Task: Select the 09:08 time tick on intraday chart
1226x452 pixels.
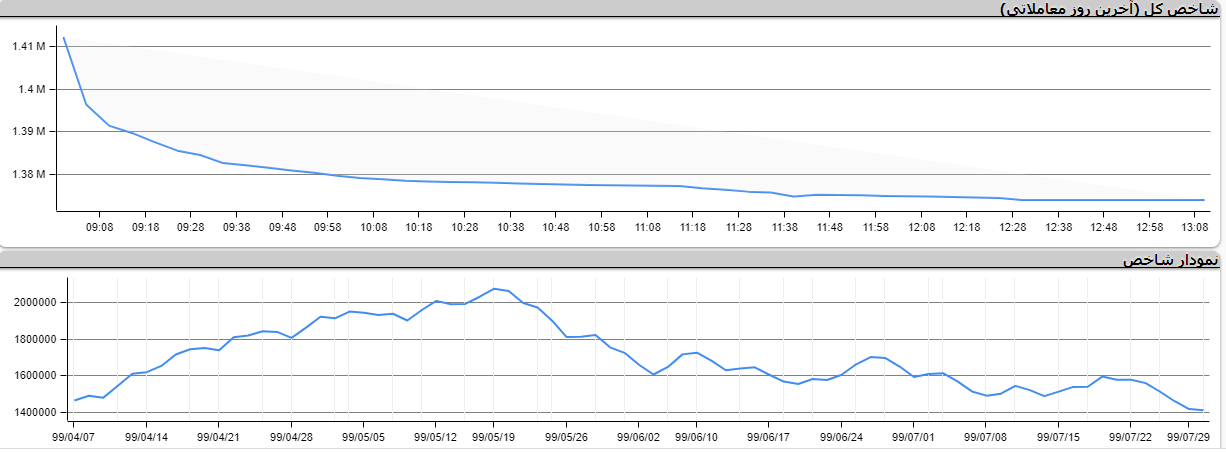Action: 100,227
